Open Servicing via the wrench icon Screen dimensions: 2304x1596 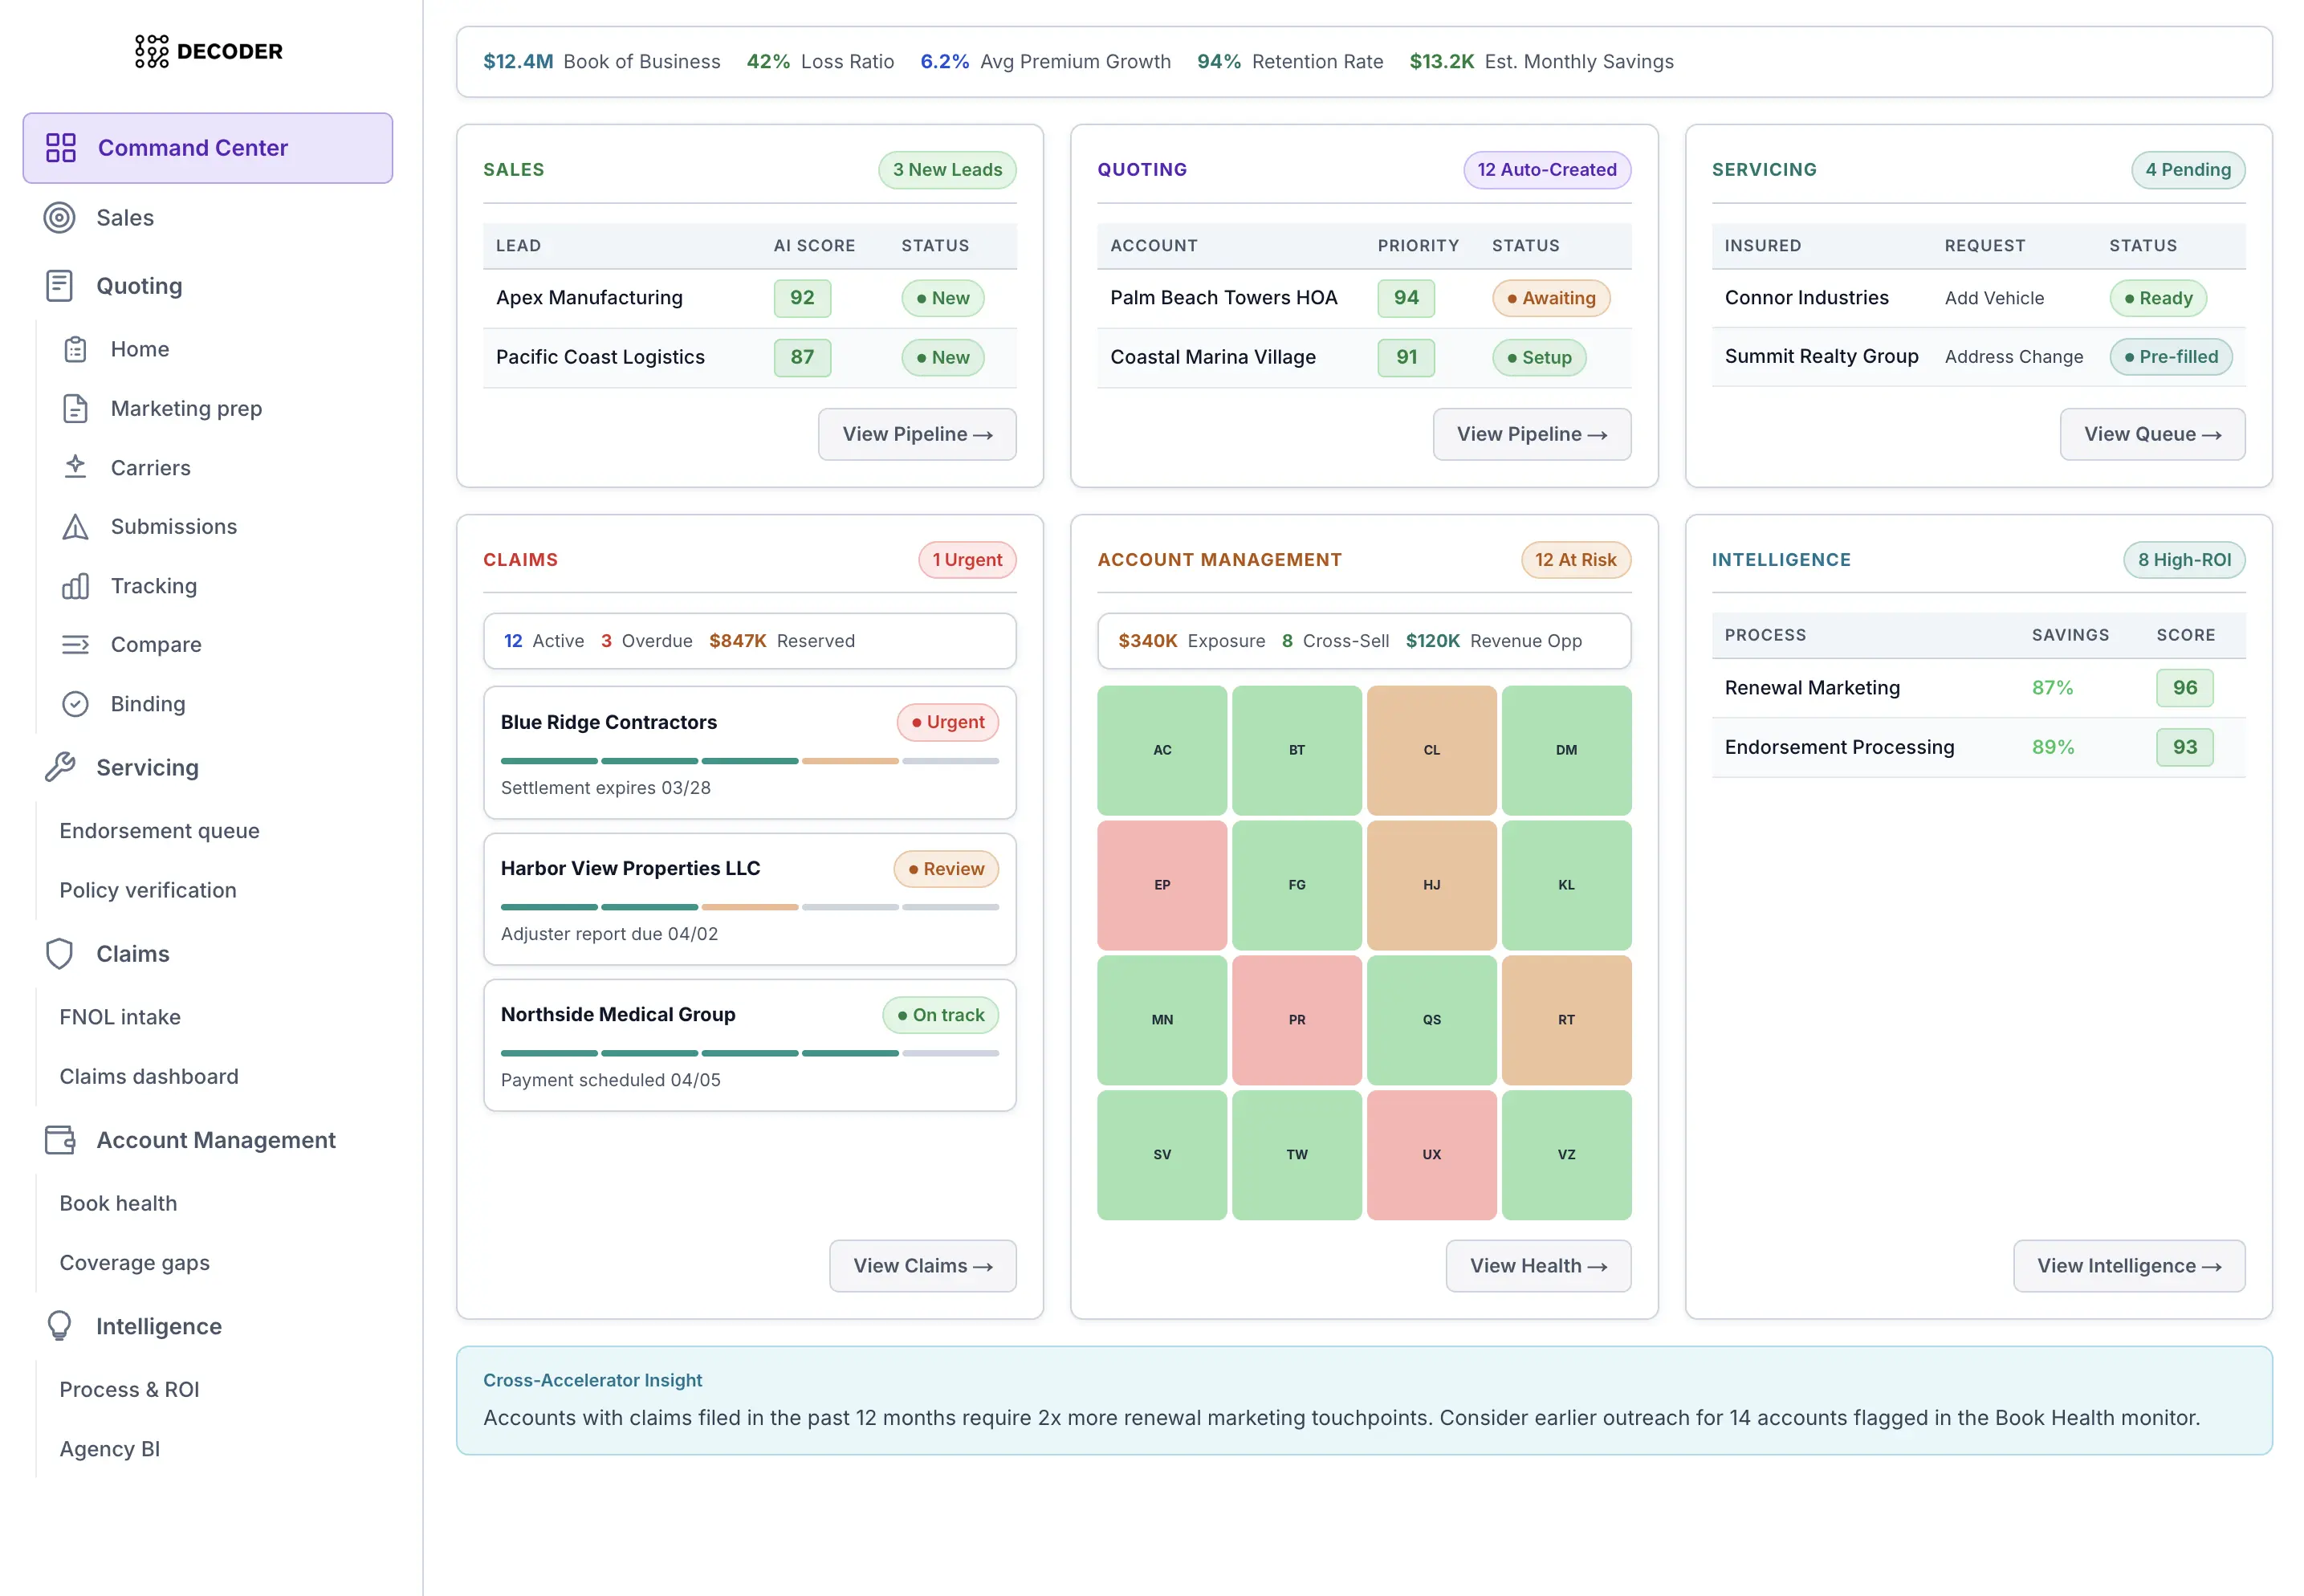[x=60, y=767]
